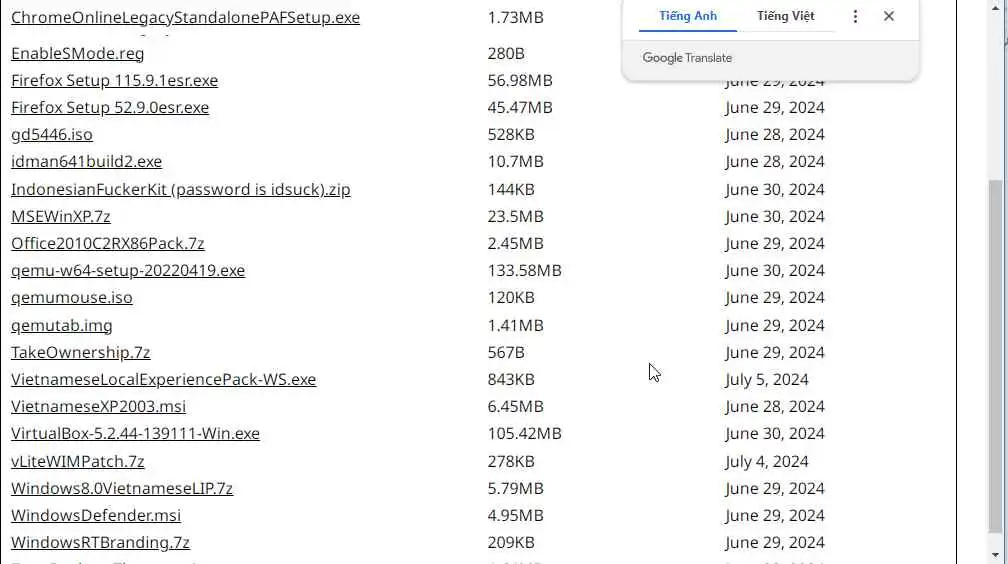This screenshot has height=564, width=1008.
Task: Click the MSEWinXP.7z link
Action: (60, 216)
